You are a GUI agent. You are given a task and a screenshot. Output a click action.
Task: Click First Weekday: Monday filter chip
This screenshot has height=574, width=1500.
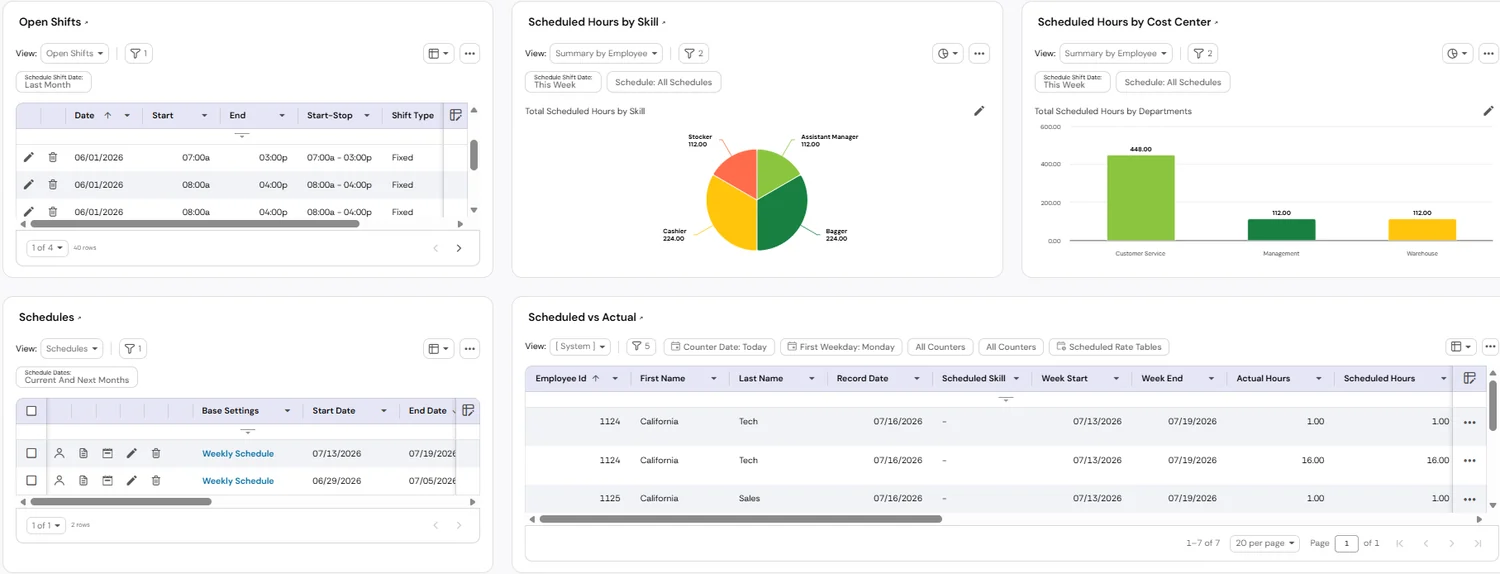[x=841, y=347]
